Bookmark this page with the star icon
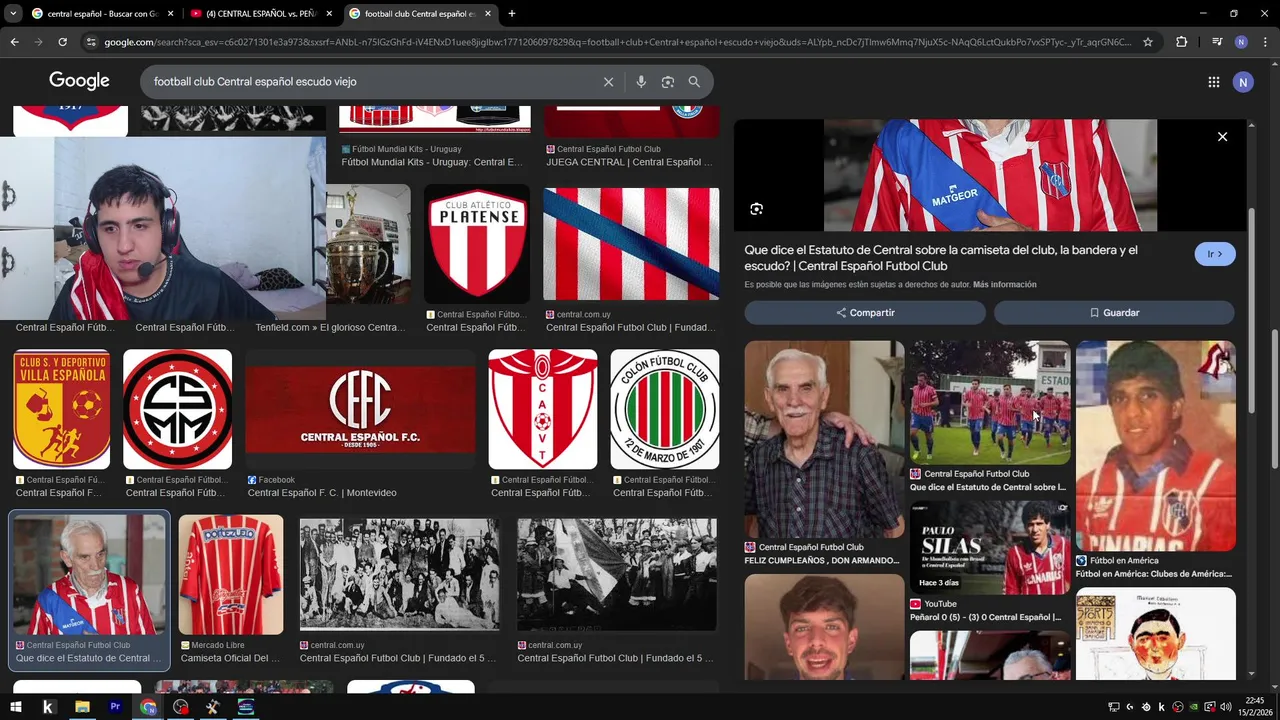This screenshot has height=720, width=1280. (1148, 42)
